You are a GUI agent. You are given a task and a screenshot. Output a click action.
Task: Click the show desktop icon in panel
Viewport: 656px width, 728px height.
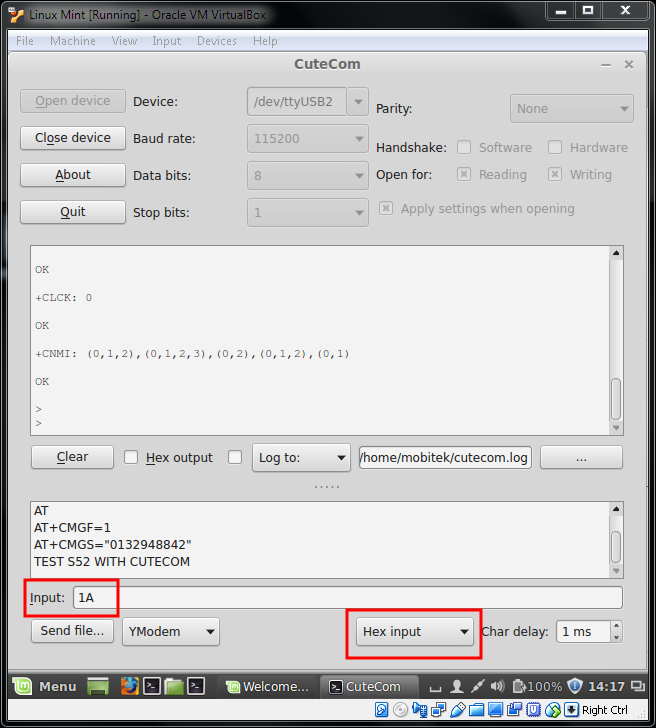point(97,686)
